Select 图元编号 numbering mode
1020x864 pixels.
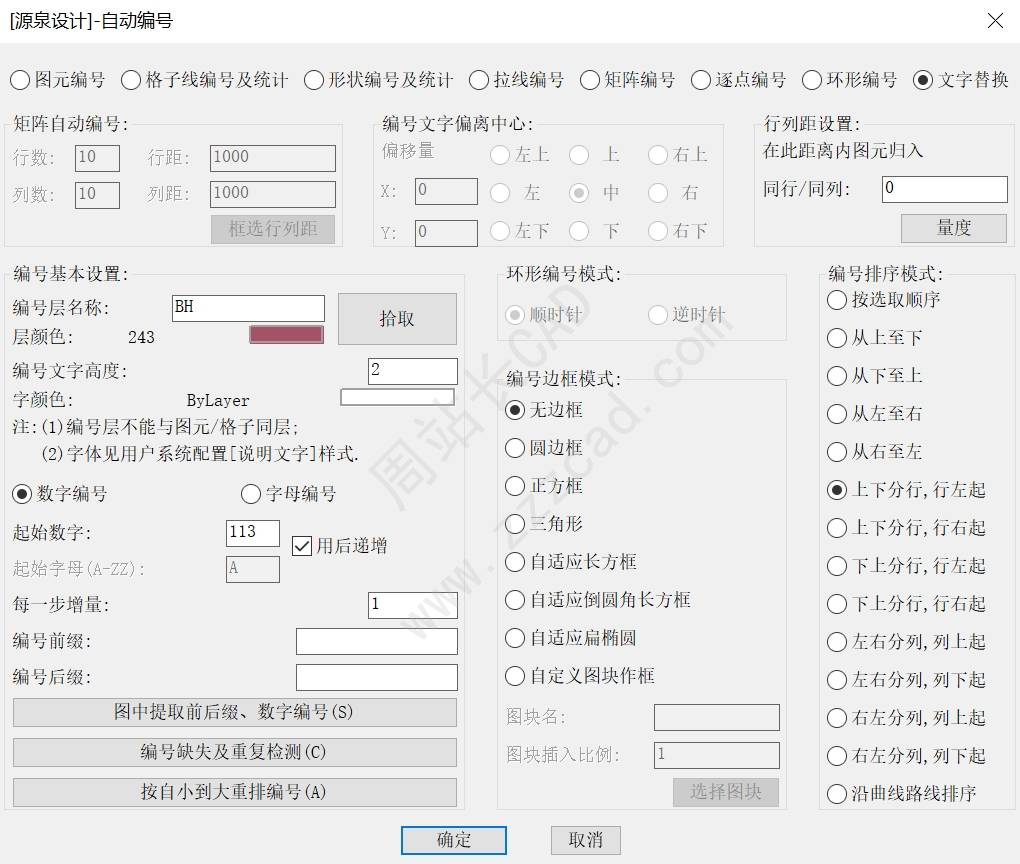point(57,80)
